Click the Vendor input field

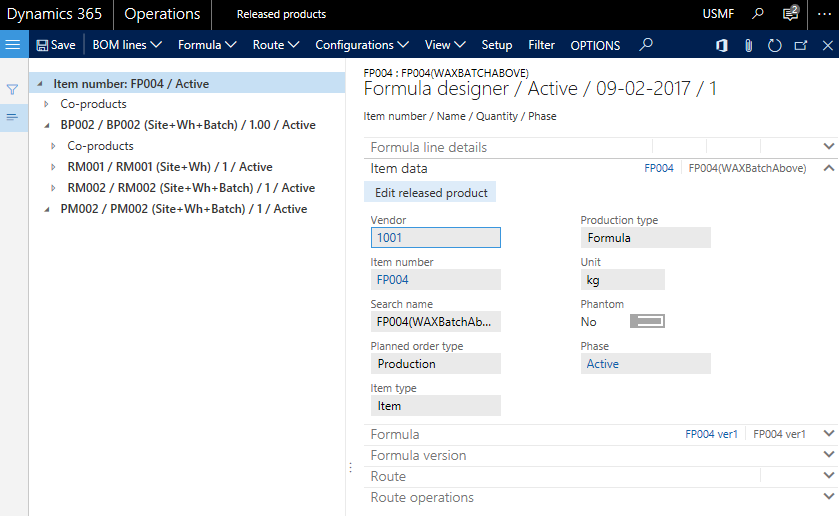pyautogui.click(x=435, y=238)
